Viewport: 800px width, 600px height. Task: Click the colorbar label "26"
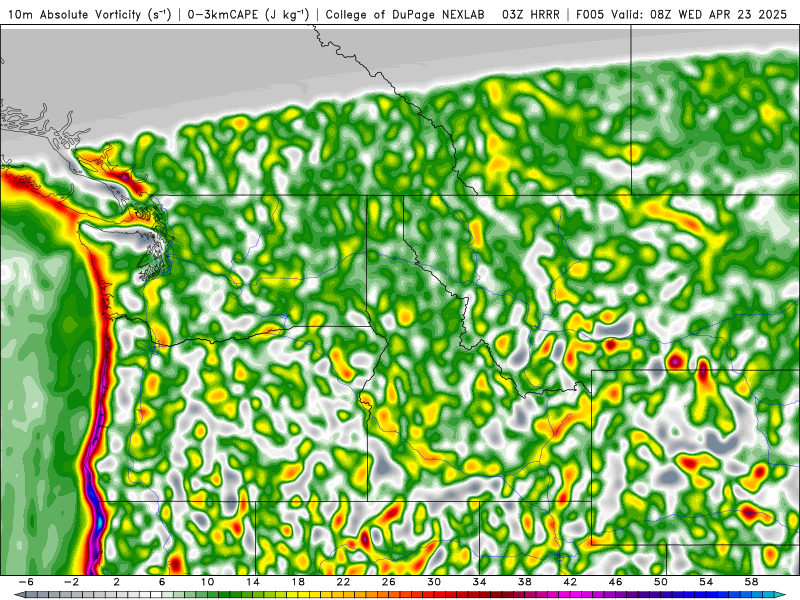pos(388,581)
